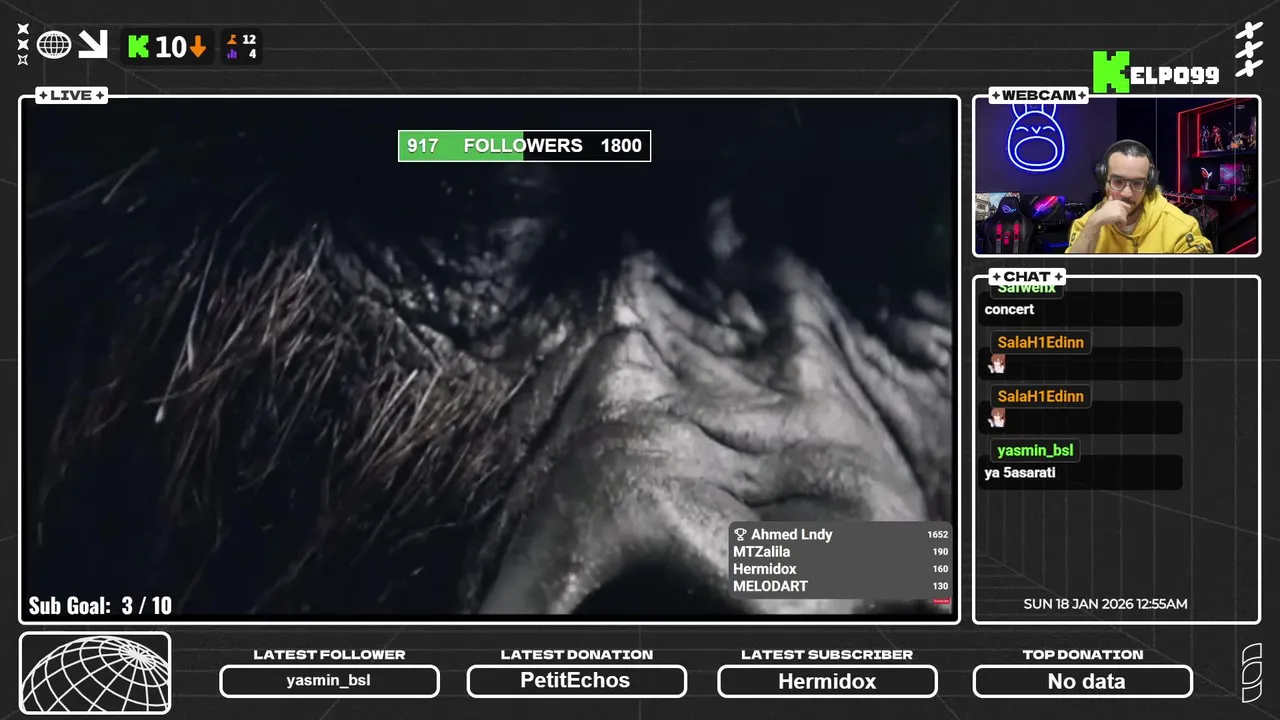
Task: Click the Ahmed Lndy leaderboard row
Action: pyautogui.click(x=840, y=534)
